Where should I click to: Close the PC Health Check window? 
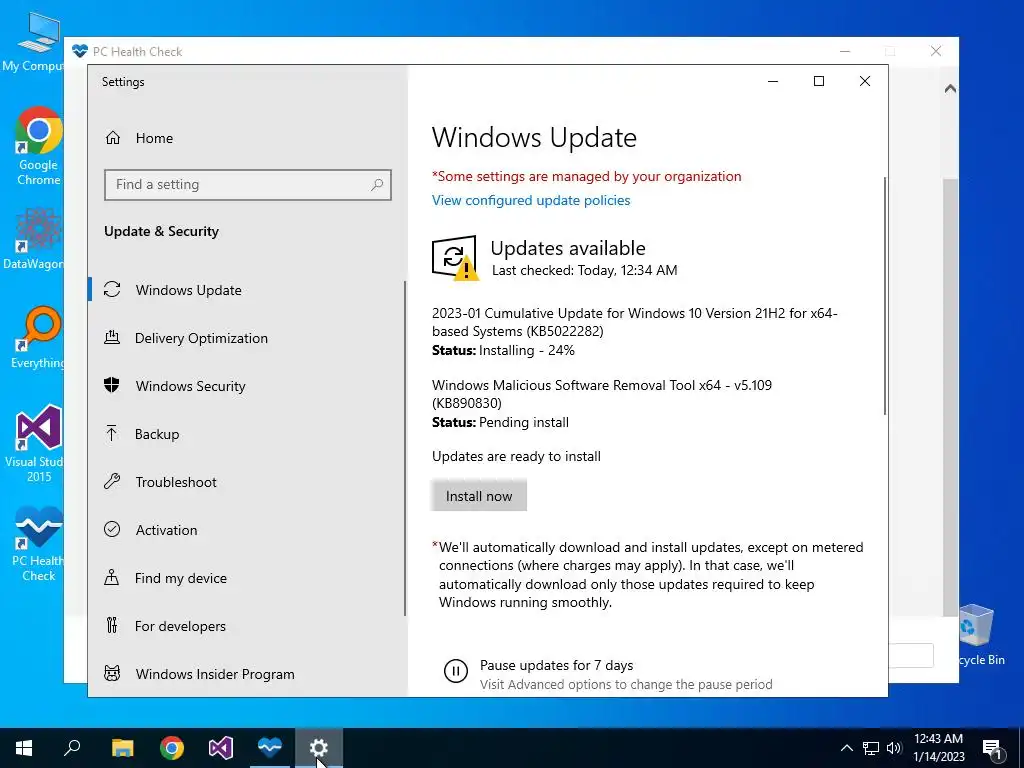pyautogui.click(x=936, y=51)
